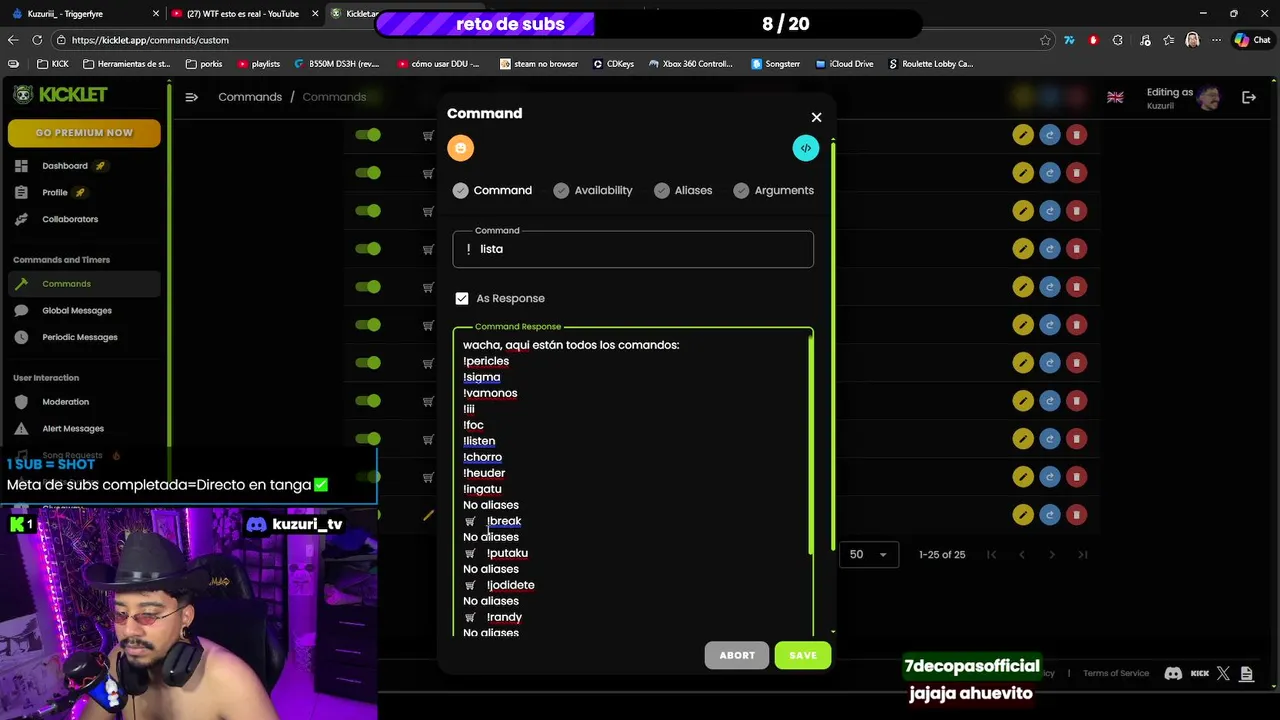
Task: Switch to the Aliases step
Action: (683, 190)
